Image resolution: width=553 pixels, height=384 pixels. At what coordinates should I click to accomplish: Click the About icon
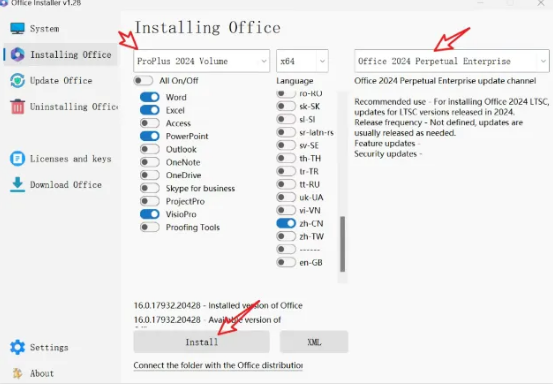click(17, 373)
